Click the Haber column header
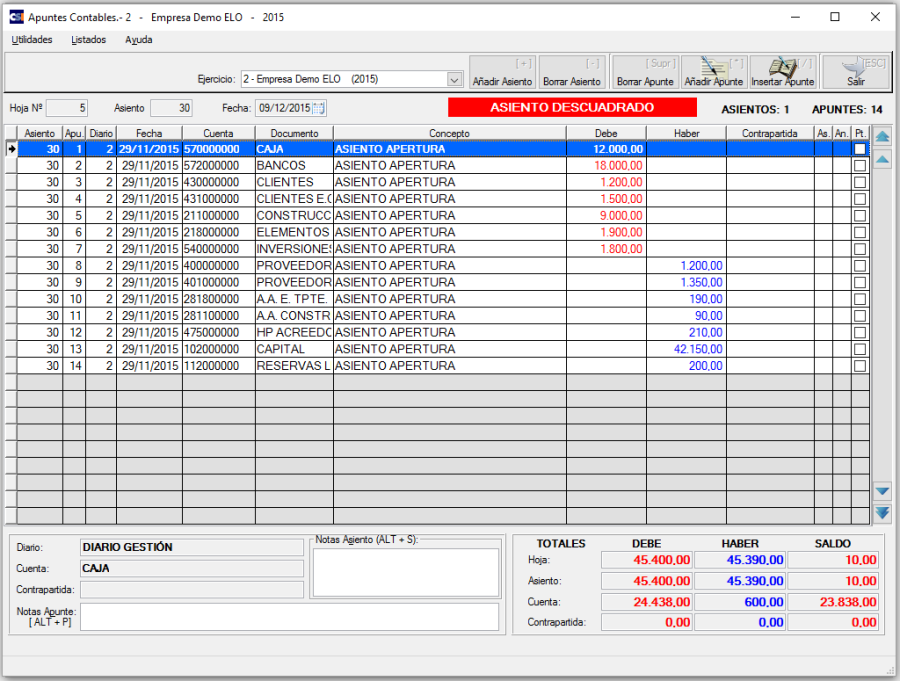 [x=686, y=133]
